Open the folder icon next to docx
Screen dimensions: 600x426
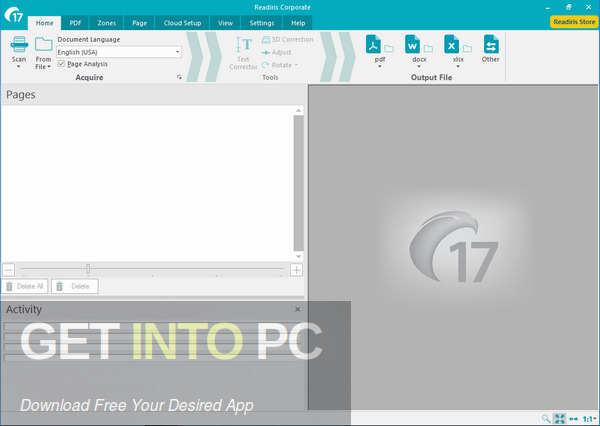pyautogui.click(x=429, y=49)
